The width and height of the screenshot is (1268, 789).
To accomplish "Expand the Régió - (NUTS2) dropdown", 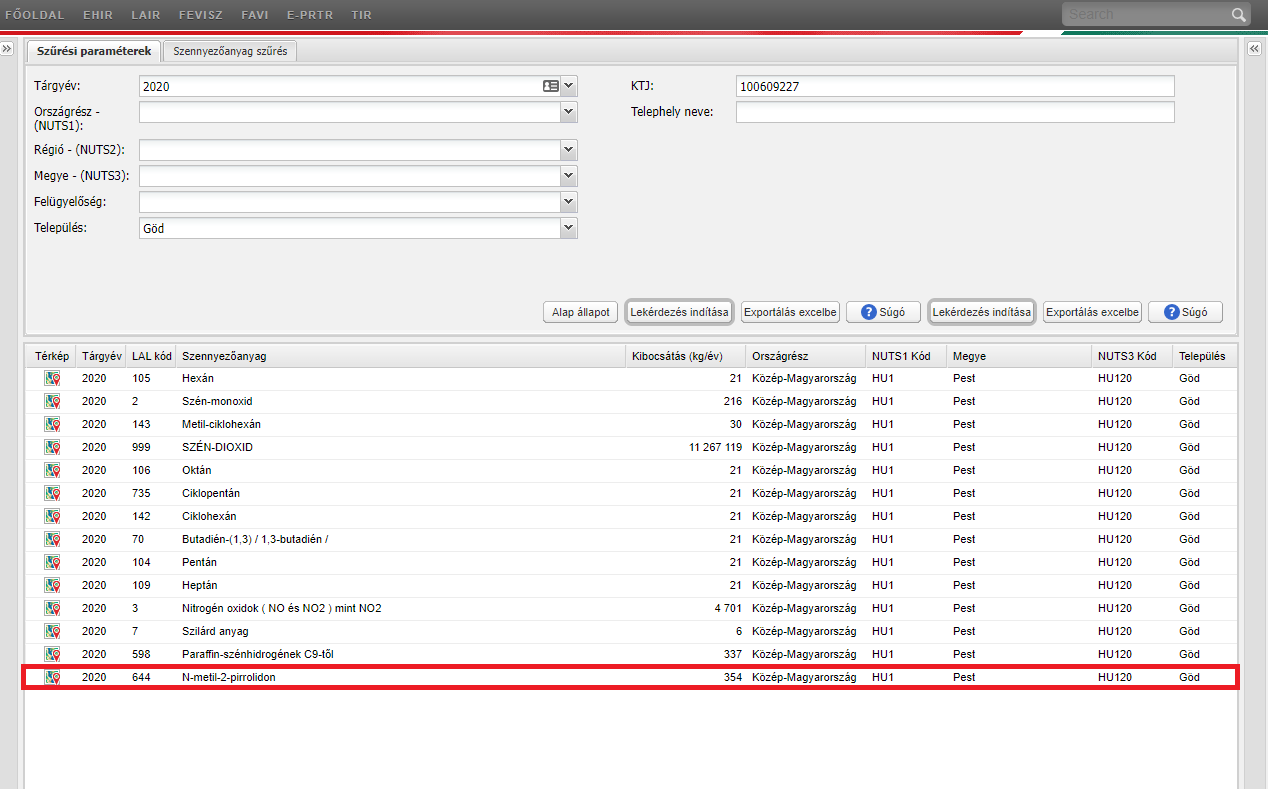I will pos(569,150).
